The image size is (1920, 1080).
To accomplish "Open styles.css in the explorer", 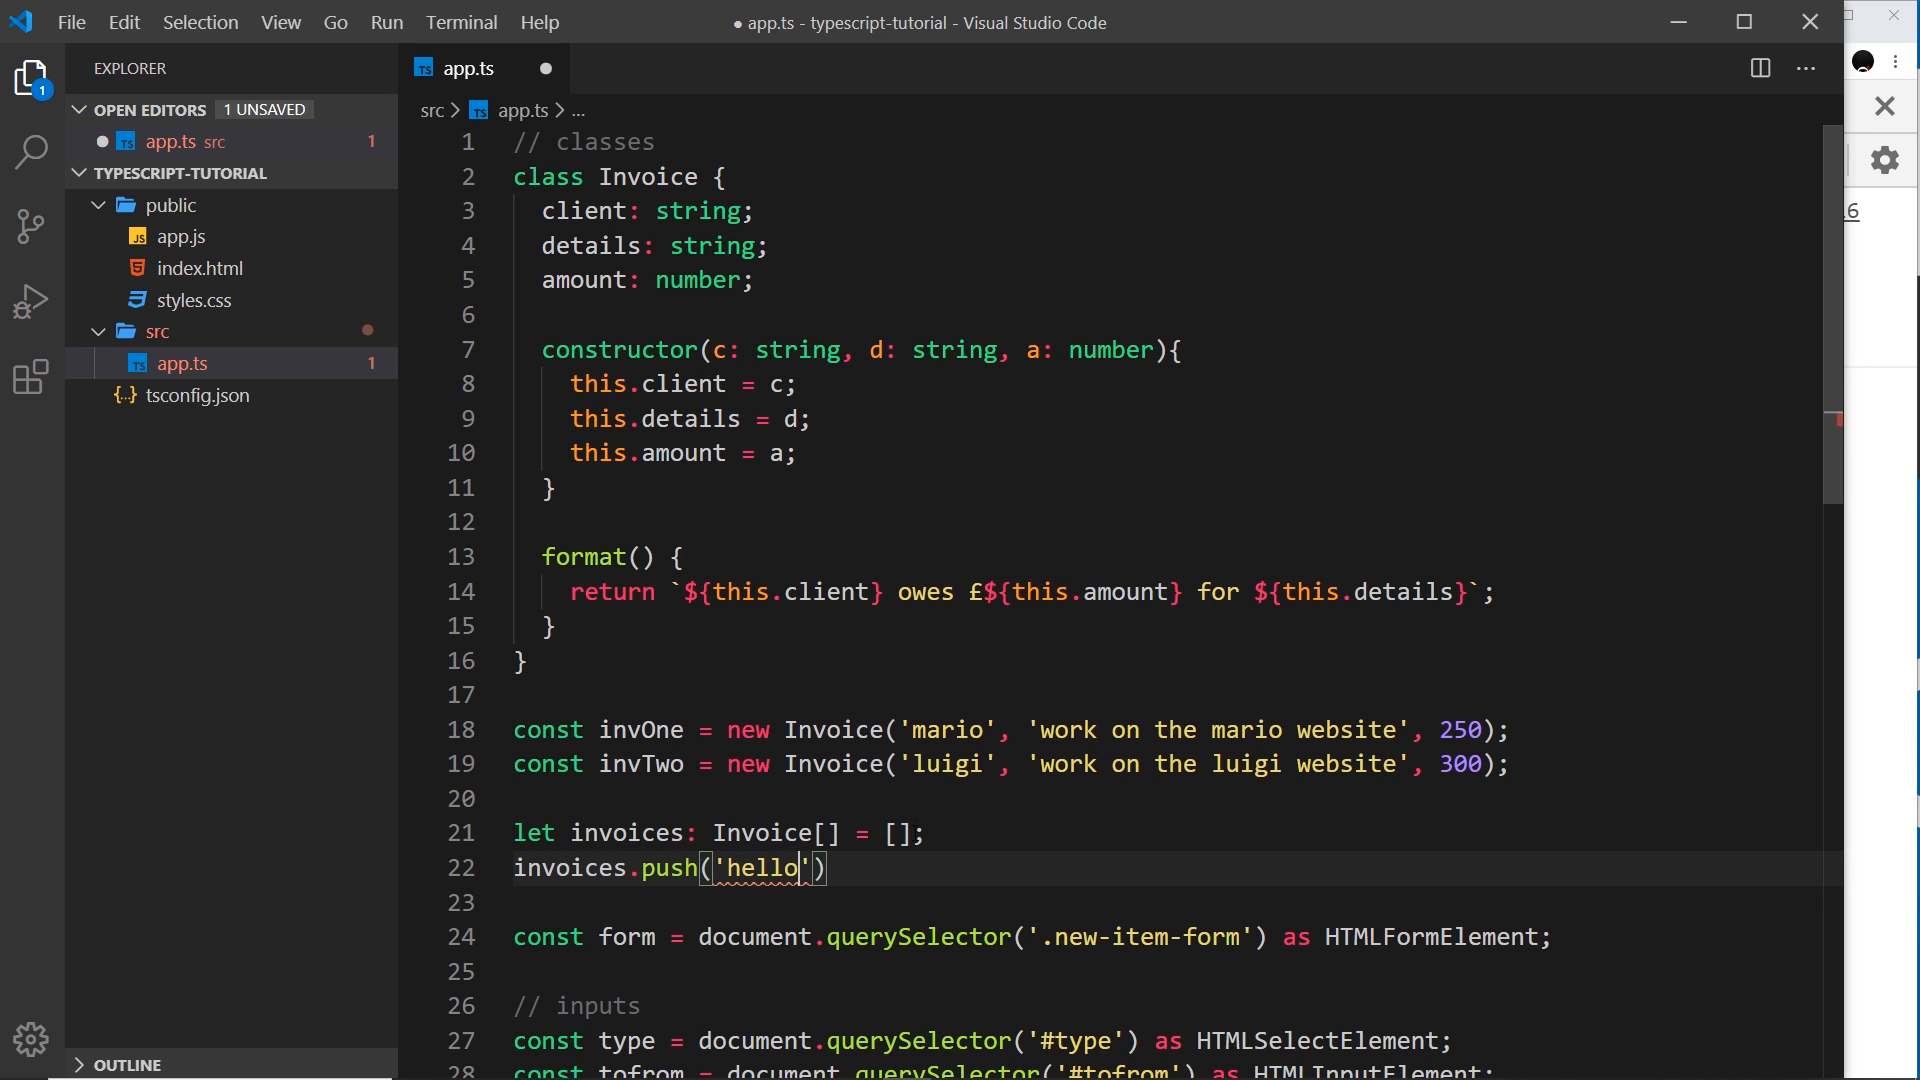I will [194, 300].
